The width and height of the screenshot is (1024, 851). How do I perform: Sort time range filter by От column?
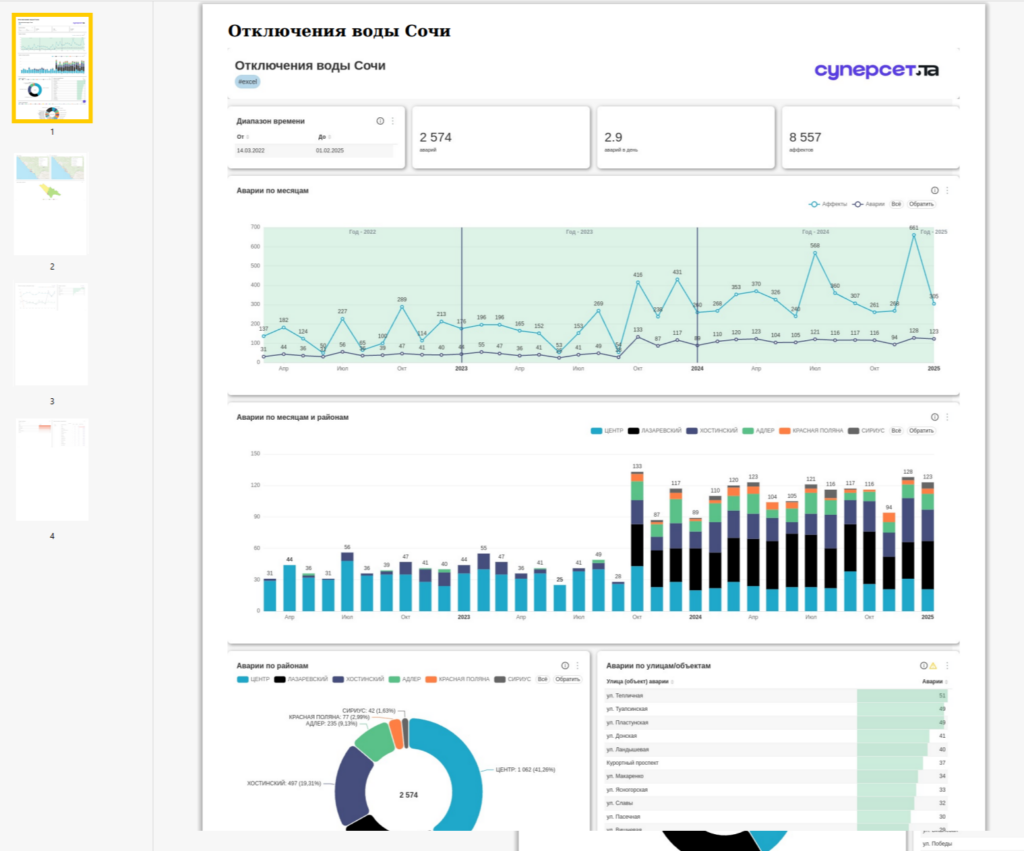pyautogui.click(x=243, y=137)
